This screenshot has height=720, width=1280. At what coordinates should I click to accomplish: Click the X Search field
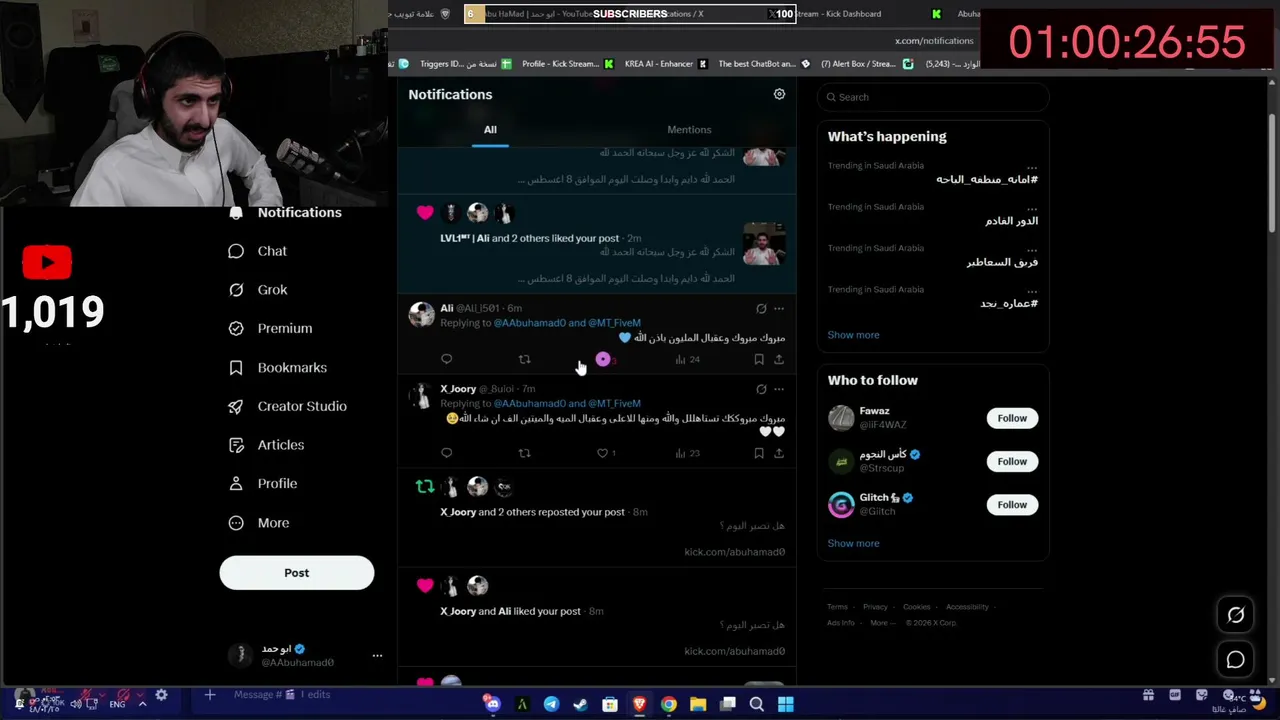point(933,97)
